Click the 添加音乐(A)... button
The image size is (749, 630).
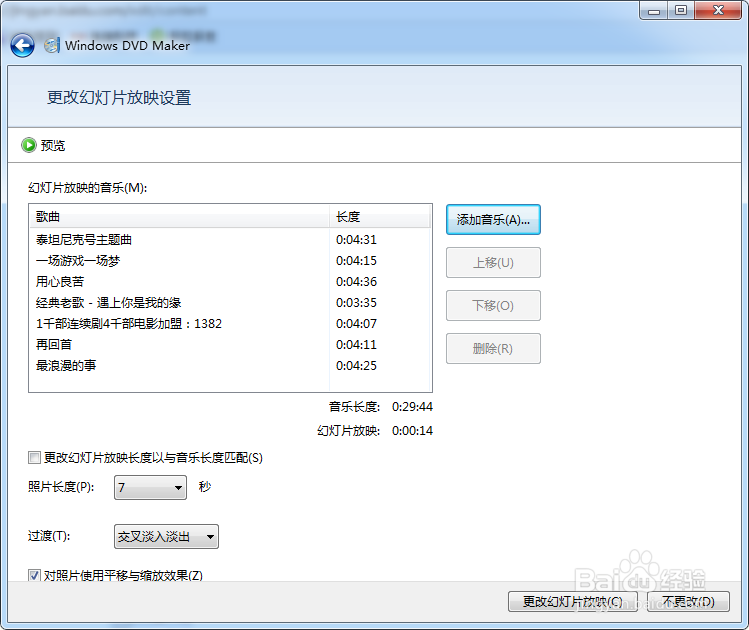click(x=493, y=220)
